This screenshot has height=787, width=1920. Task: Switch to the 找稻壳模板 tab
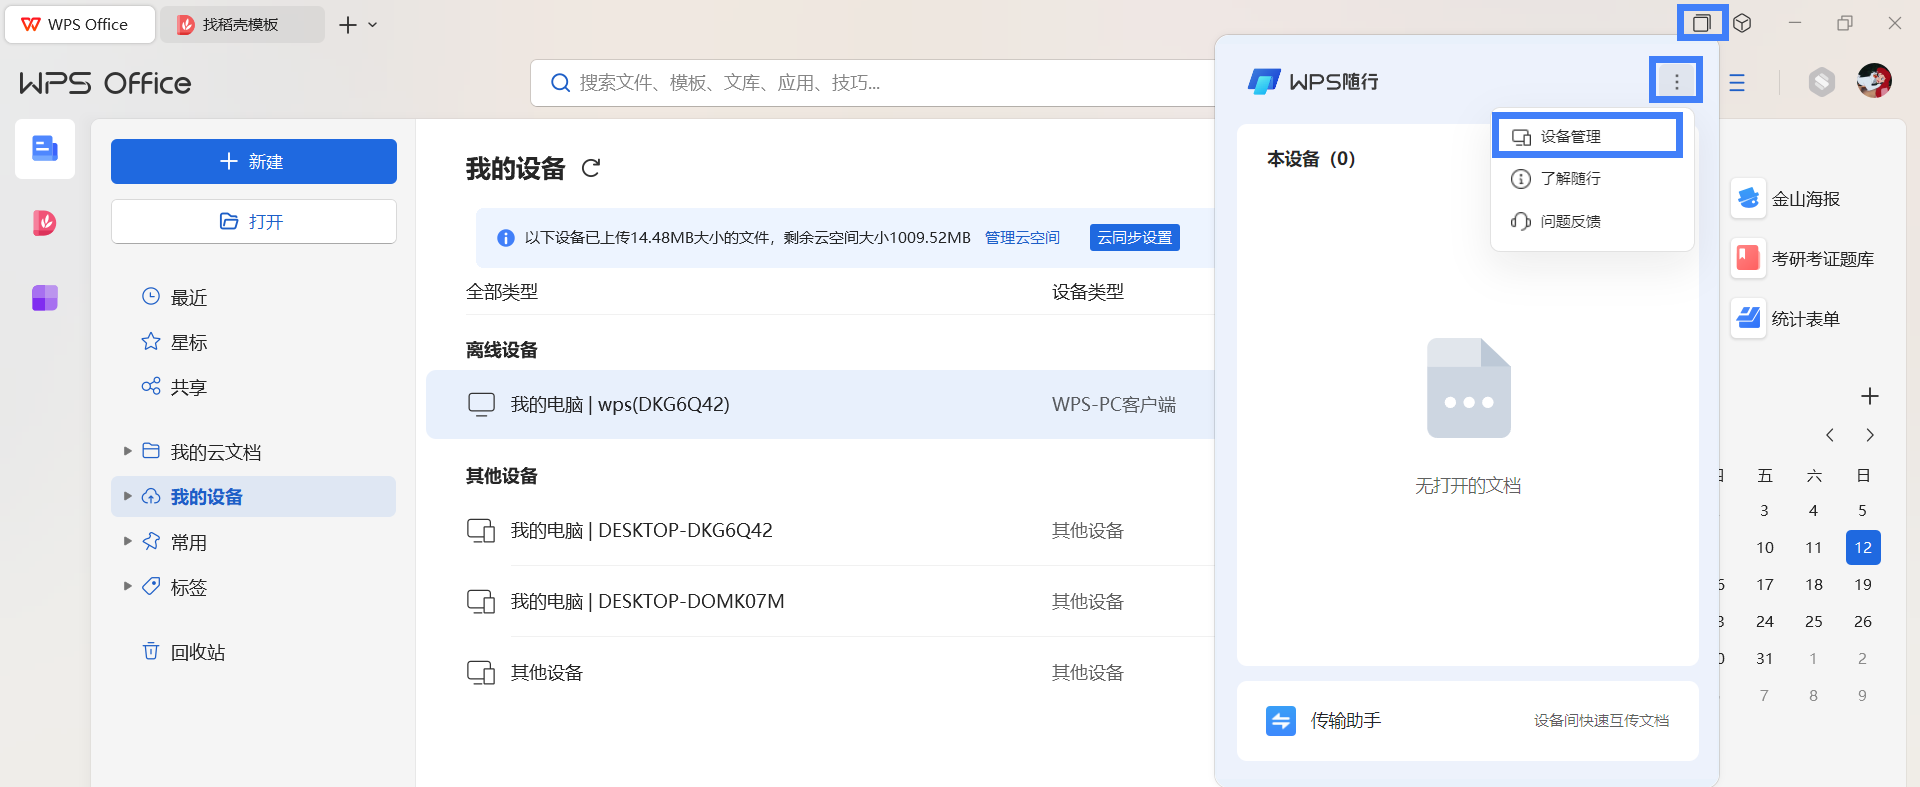click(x=242, y=24)
